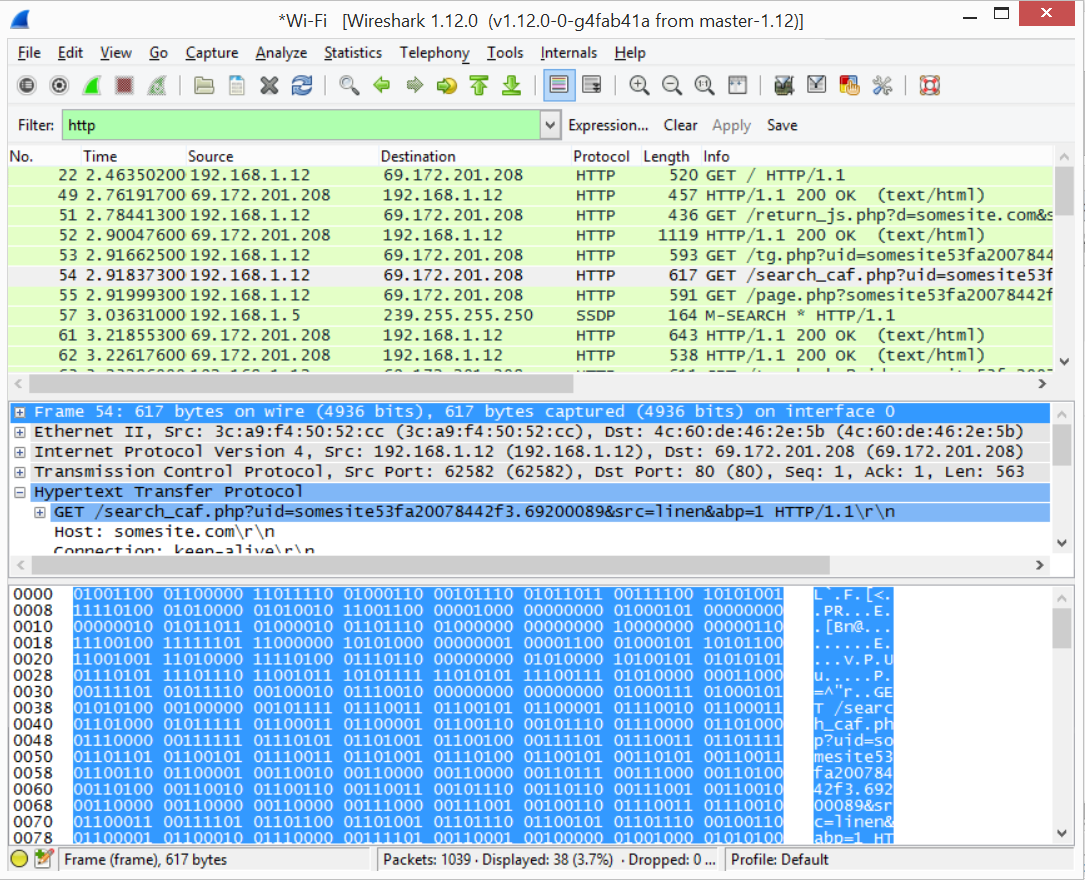The image size is (1085, 880).
Task: Open coloring rules editor
Action: point(849,86)
